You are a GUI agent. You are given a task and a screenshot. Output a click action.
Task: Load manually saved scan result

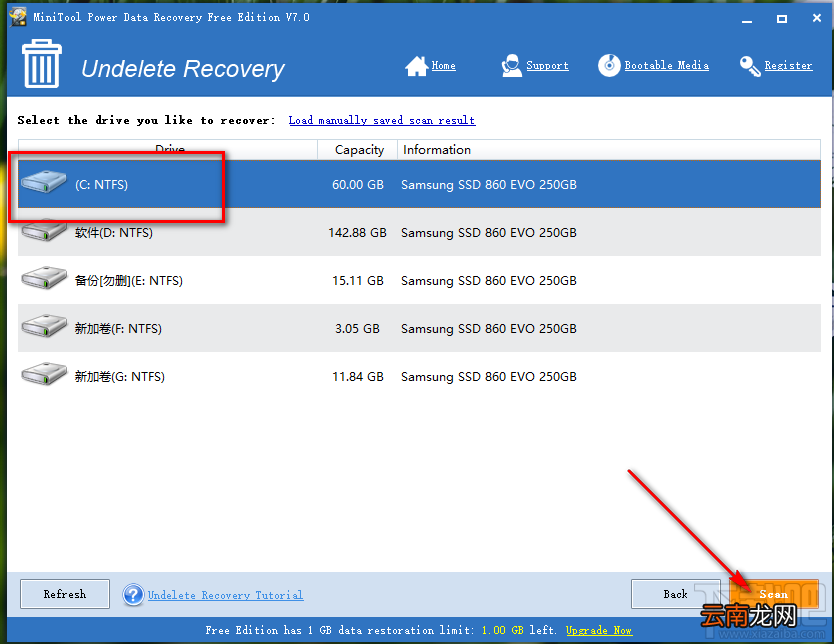(x=382, y=120)
